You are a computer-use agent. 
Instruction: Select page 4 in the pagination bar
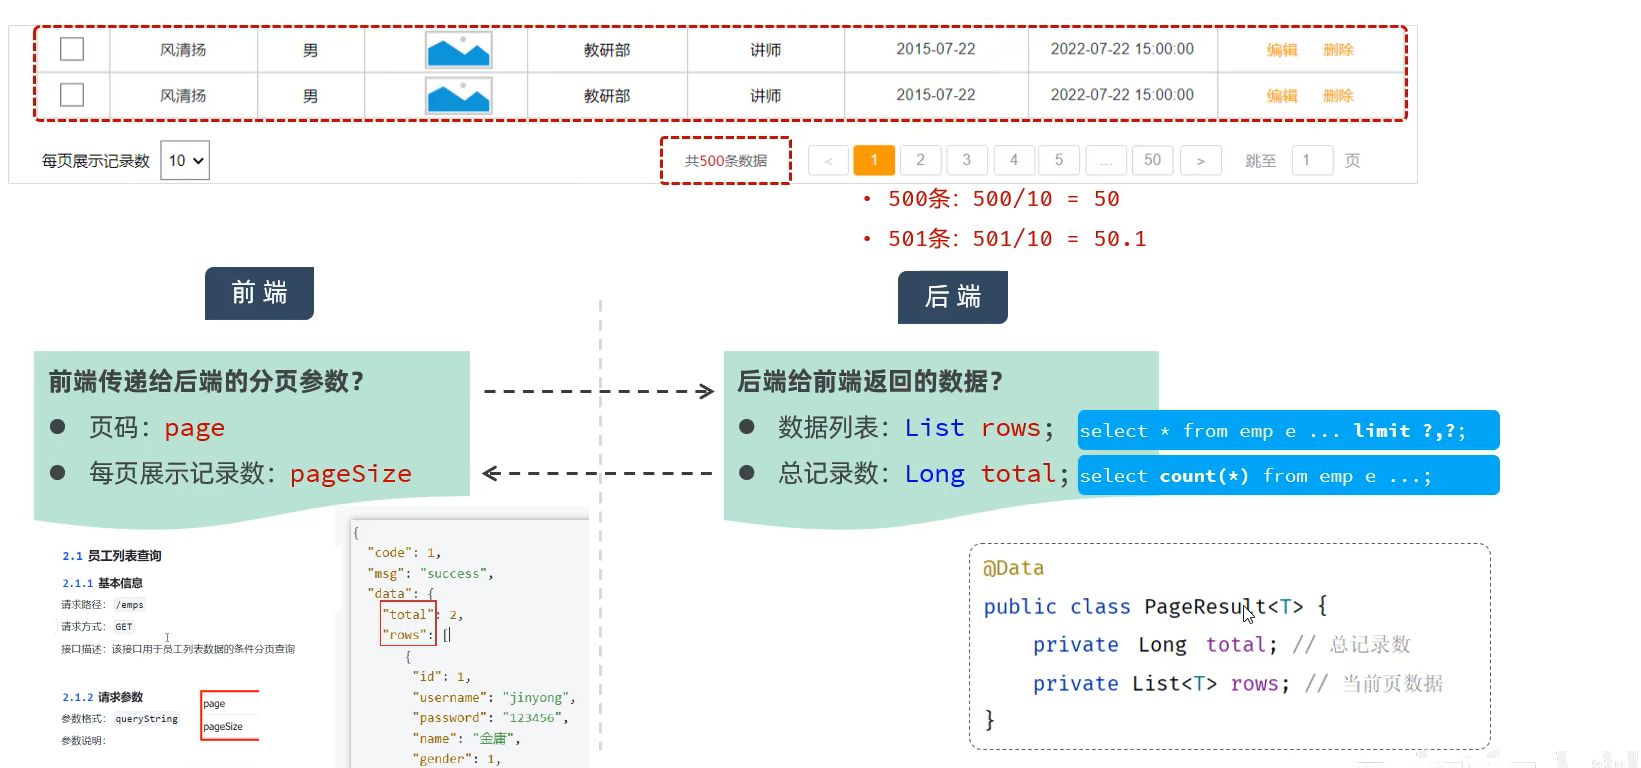coord(1013,160)
